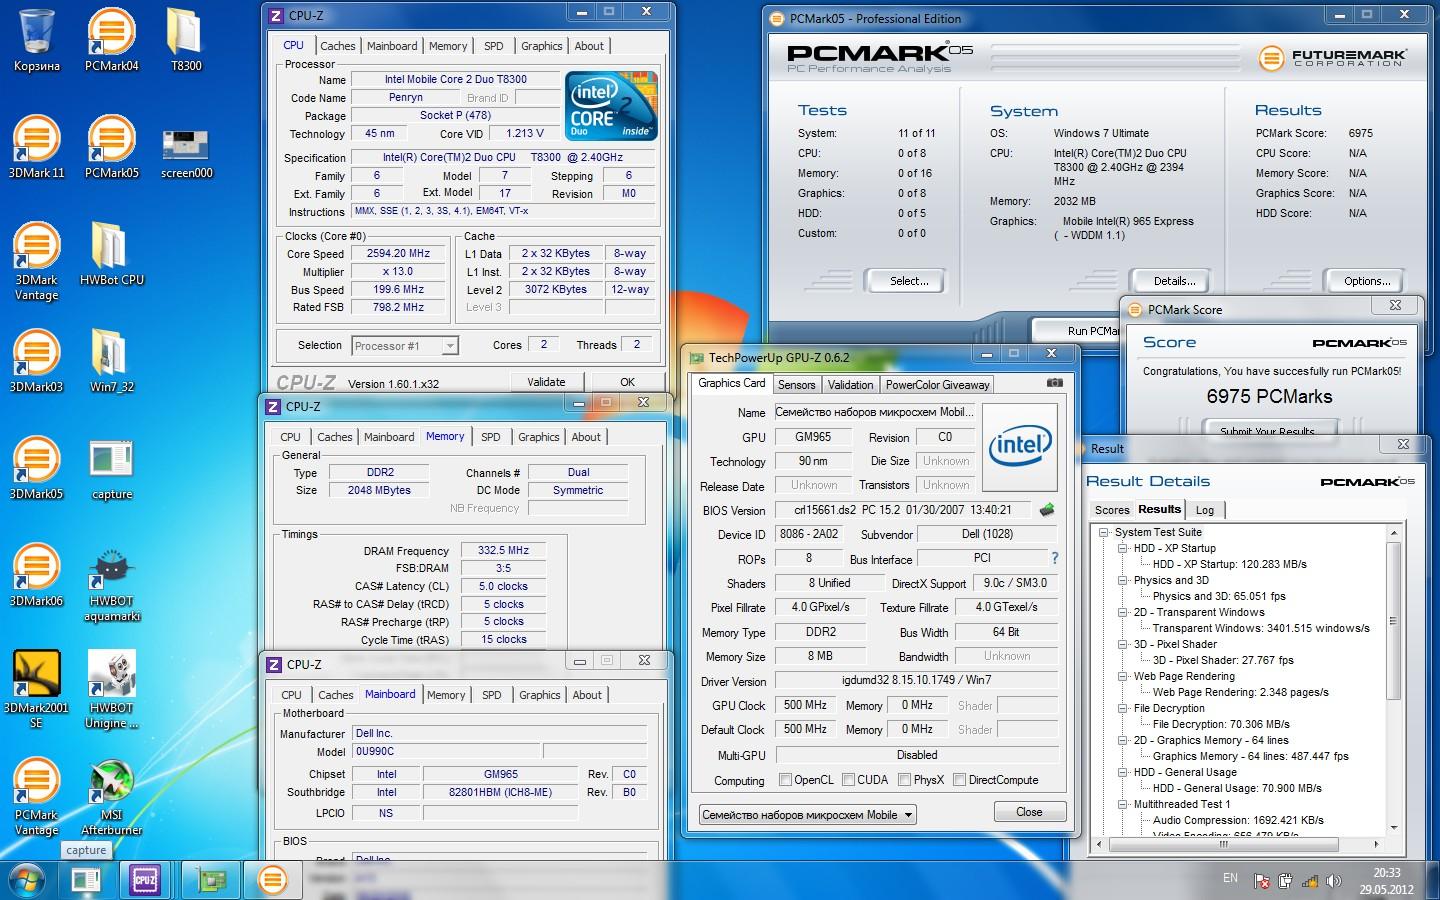
Task: Click the Bus Interface question mark icon
Action: pyautogui.click(x=1054, y=558)
